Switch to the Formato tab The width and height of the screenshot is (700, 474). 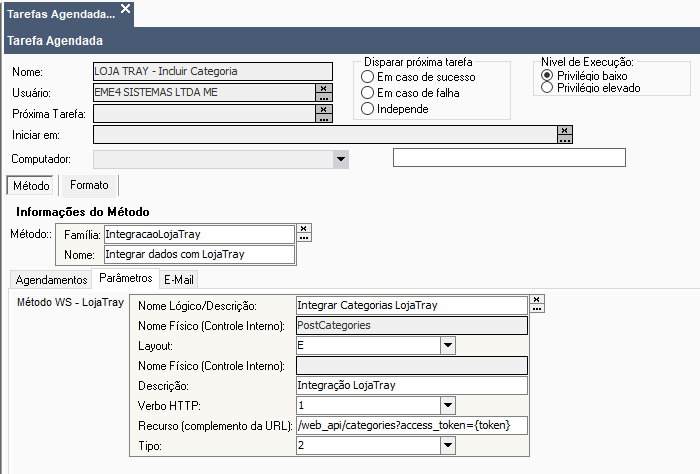pyautogui.click(x=89, y=185)
